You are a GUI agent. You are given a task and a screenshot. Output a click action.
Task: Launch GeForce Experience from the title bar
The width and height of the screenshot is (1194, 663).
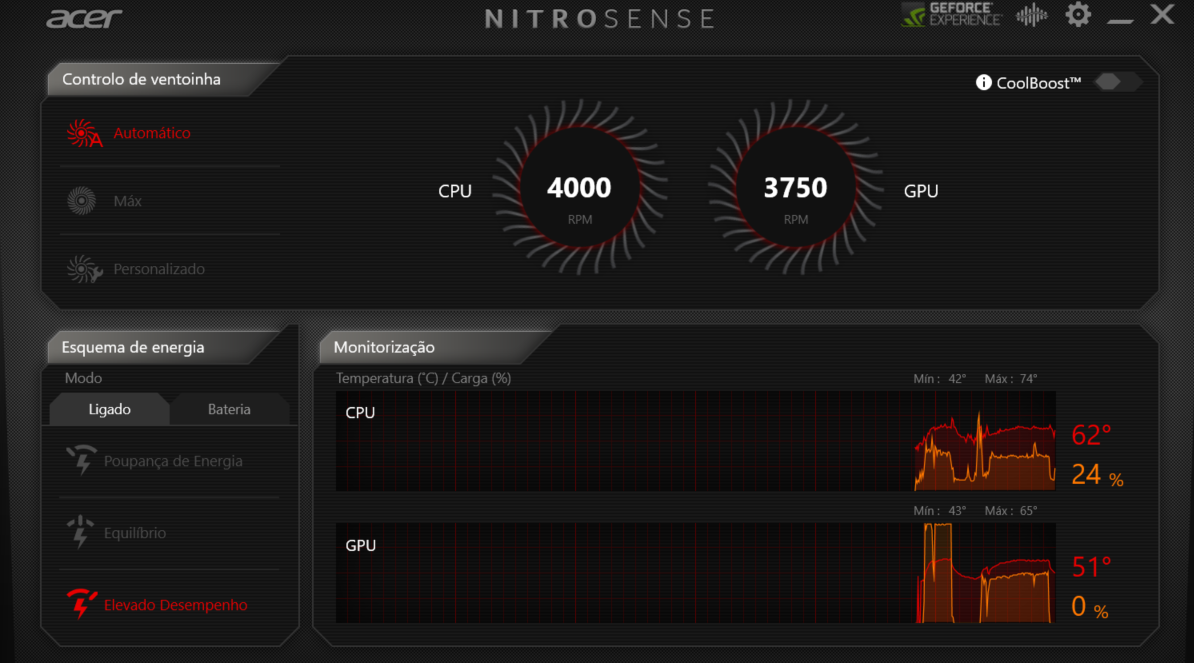pyautogui.click(x=950, y=15)
